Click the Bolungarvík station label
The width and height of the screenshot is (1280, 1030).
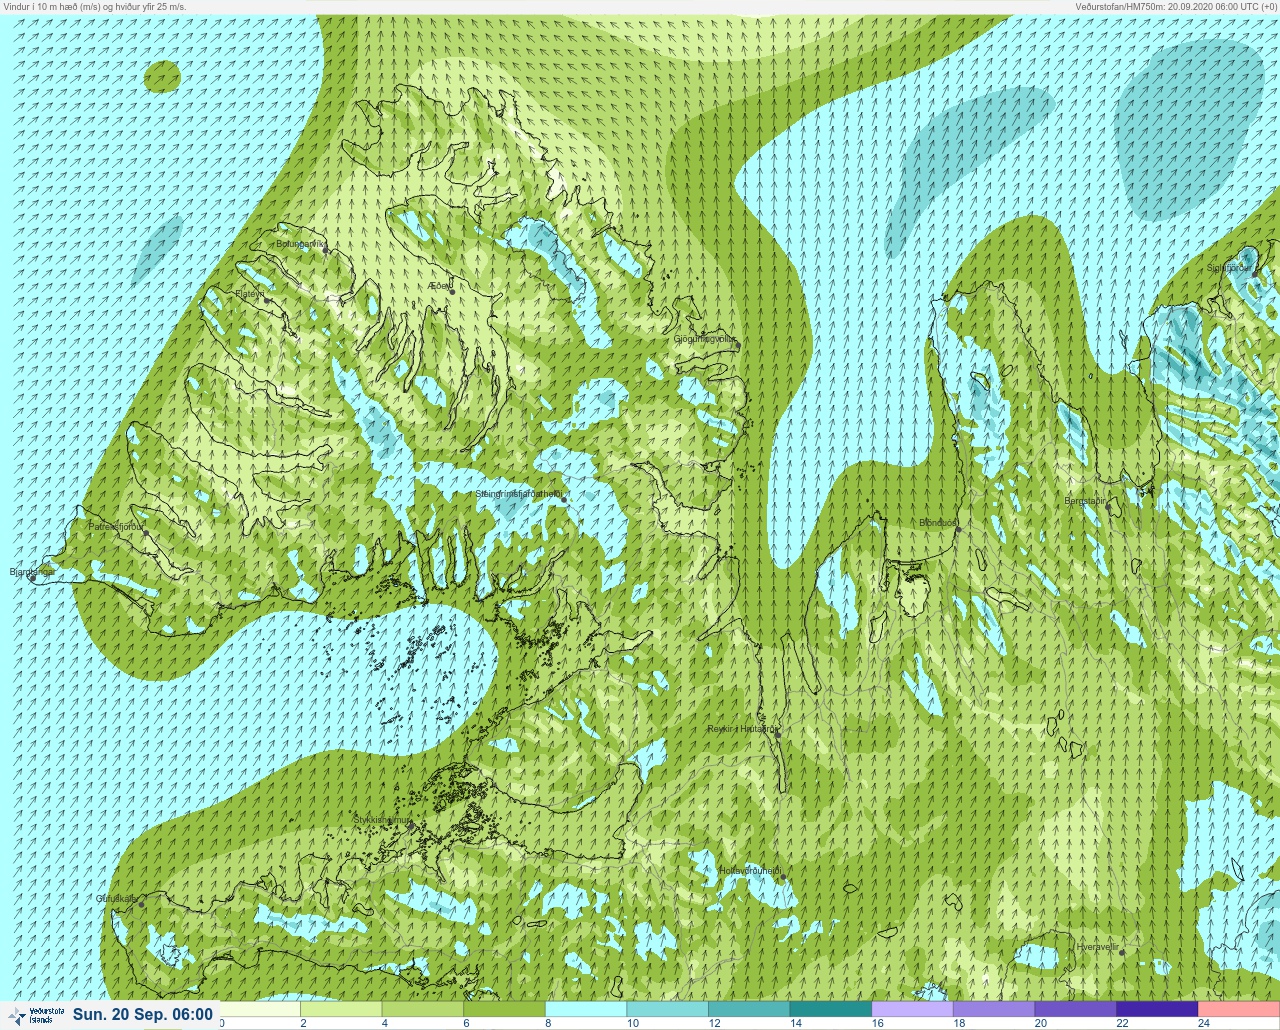(x=300, y=243)
